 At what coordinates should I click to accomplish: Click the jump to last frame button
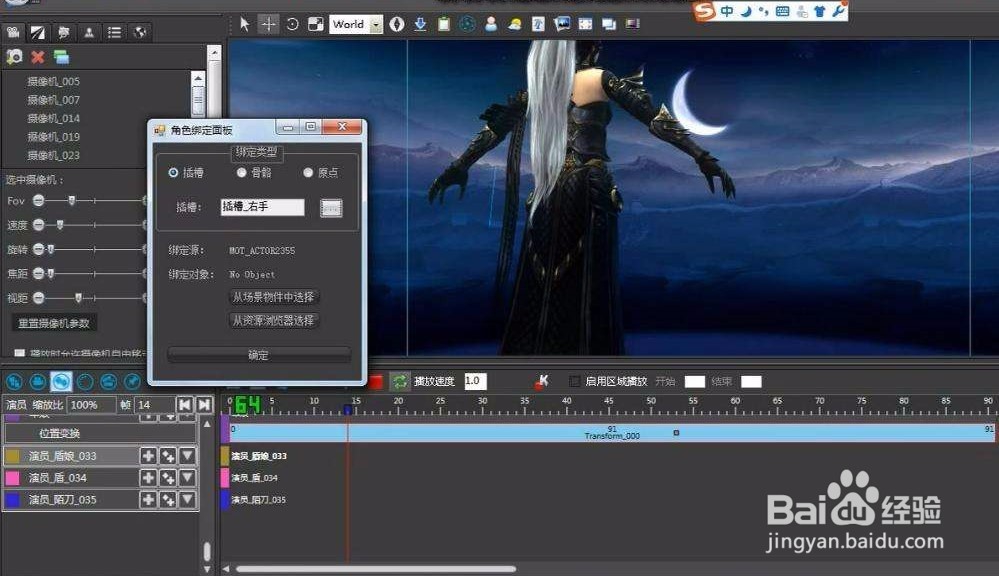point(204,405)
